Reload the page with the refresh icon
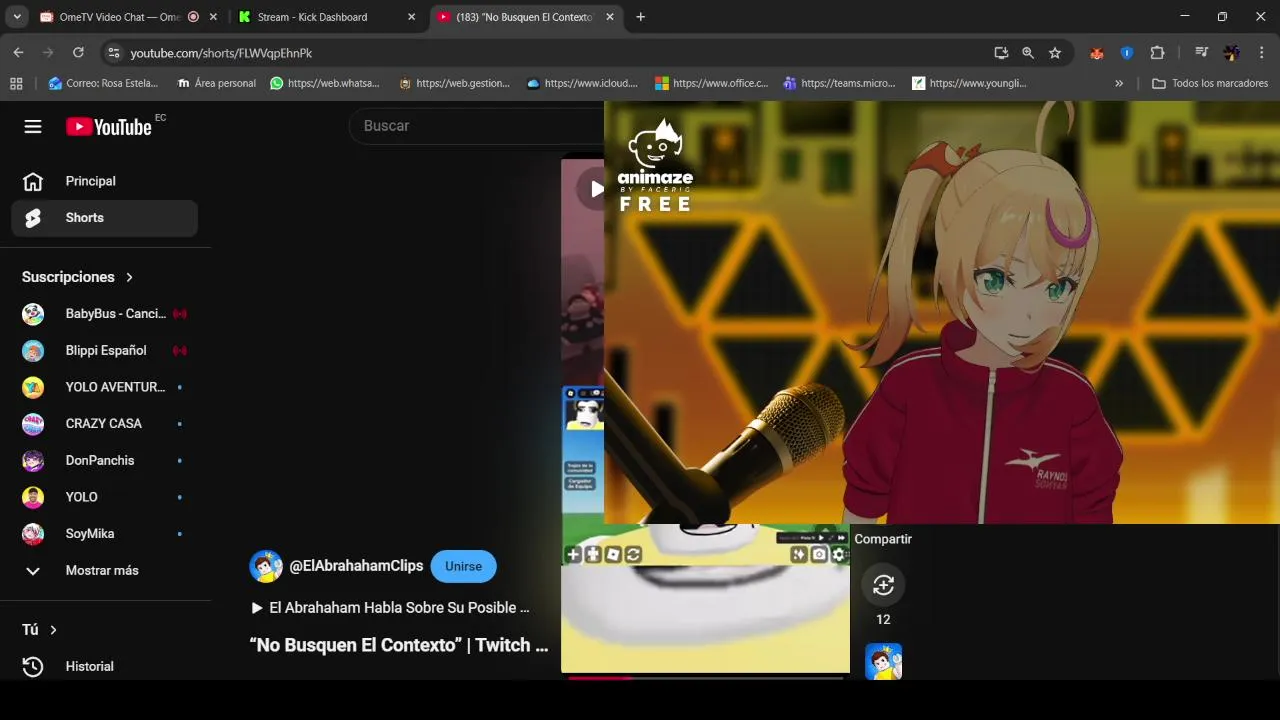Image resolution: width=1280 pixels, height=720 pixels. tap(78, 52)
